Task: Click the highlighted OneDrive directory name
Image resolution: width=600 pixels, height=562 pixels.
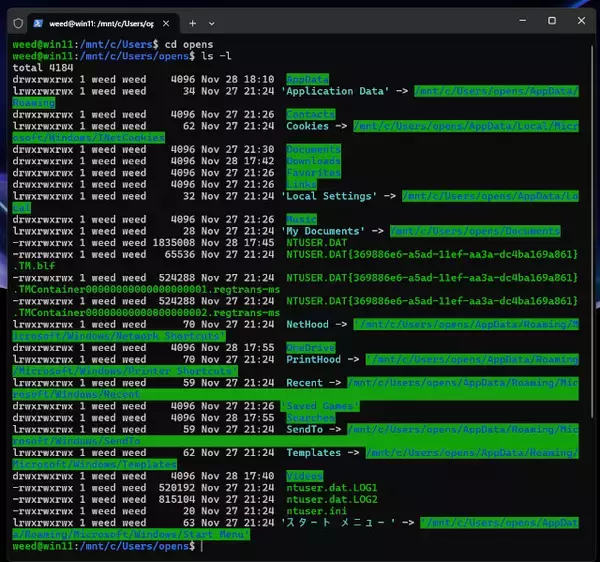Action: pos(311,347)
